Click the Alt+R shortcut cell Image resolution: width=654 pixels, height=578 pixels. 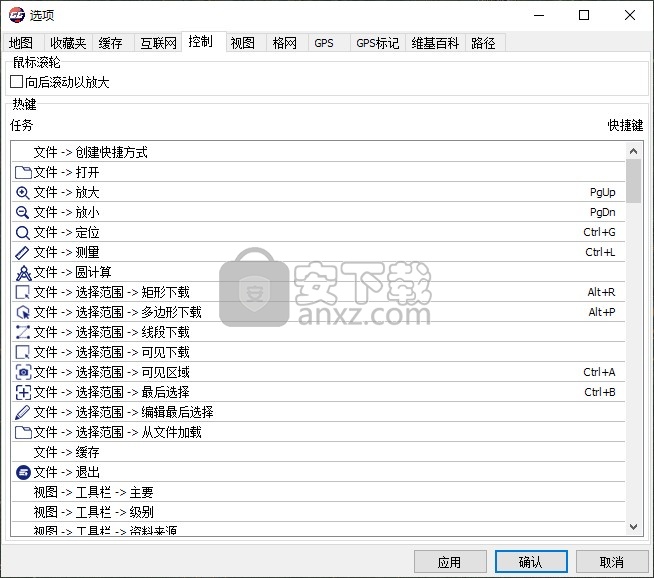(x=601, y=292)
